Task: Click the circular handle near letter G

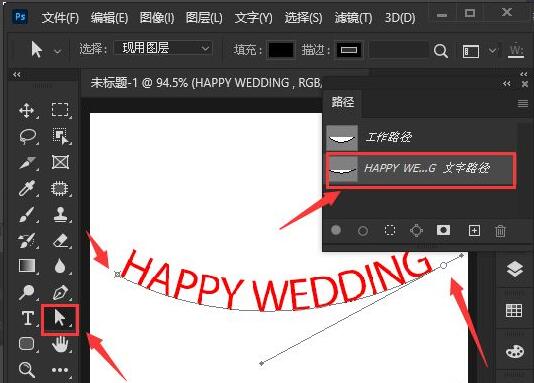Action: coord(443,265)
